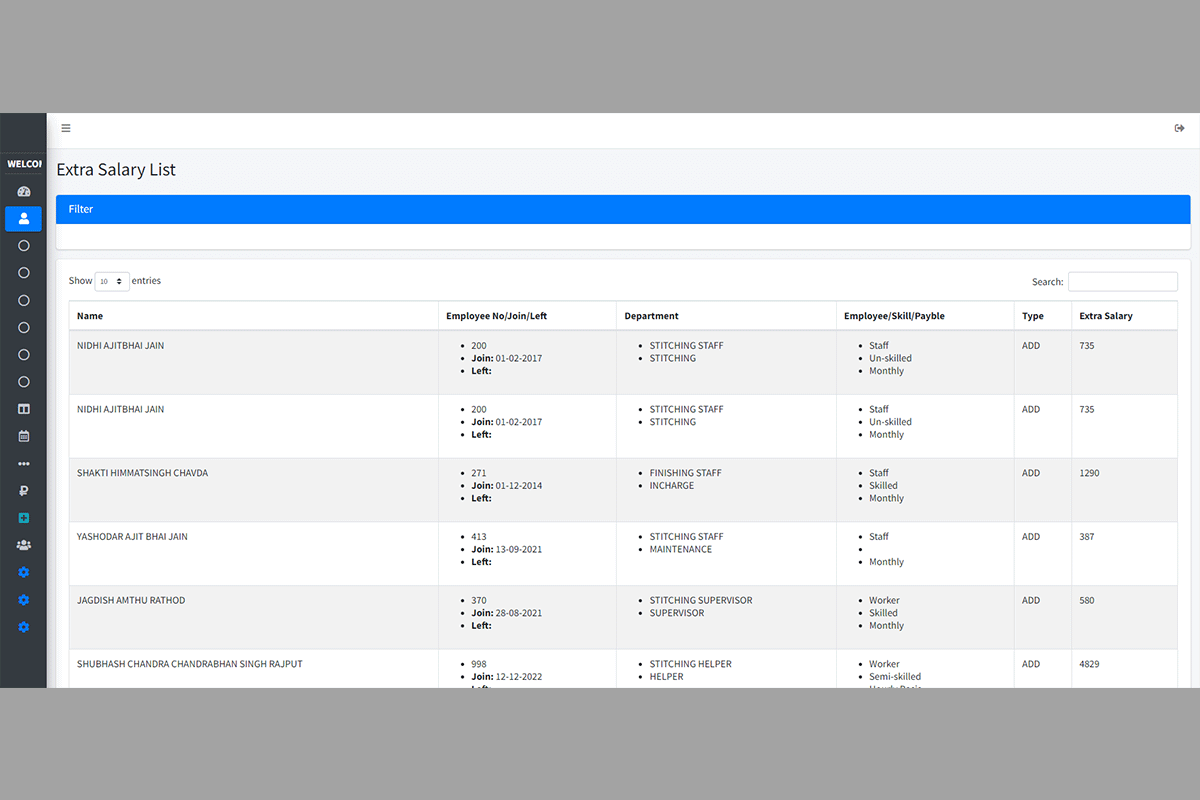The height and width of the screenshot is (800, 1200).
Task: Select the name SHAKTI HIMMATSINGH CHAVDA
Action: (142, 473)
